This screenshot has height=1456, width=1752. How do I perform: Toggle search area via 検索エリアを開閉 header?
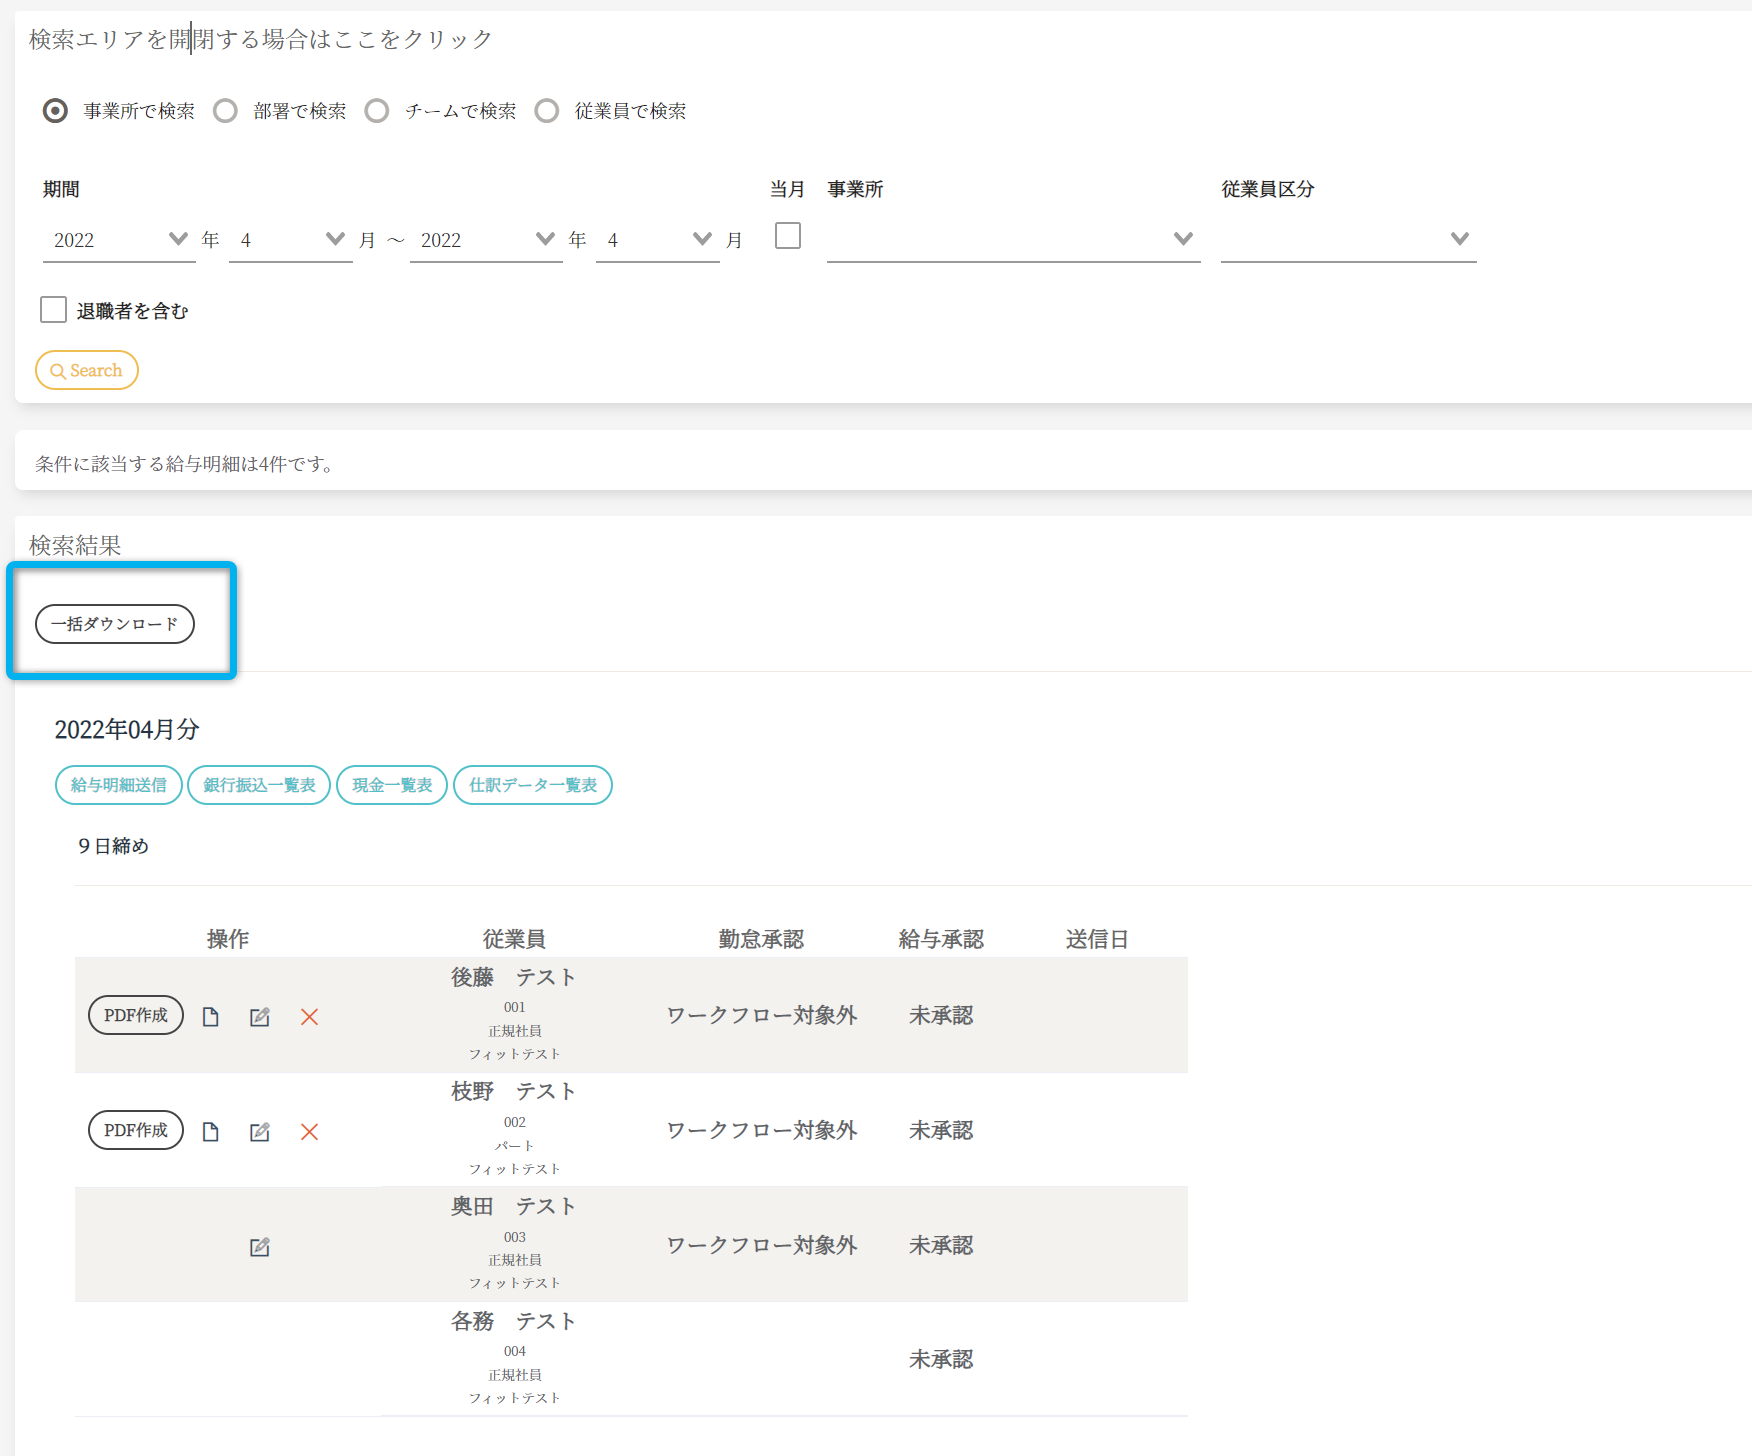coord(261,39)
